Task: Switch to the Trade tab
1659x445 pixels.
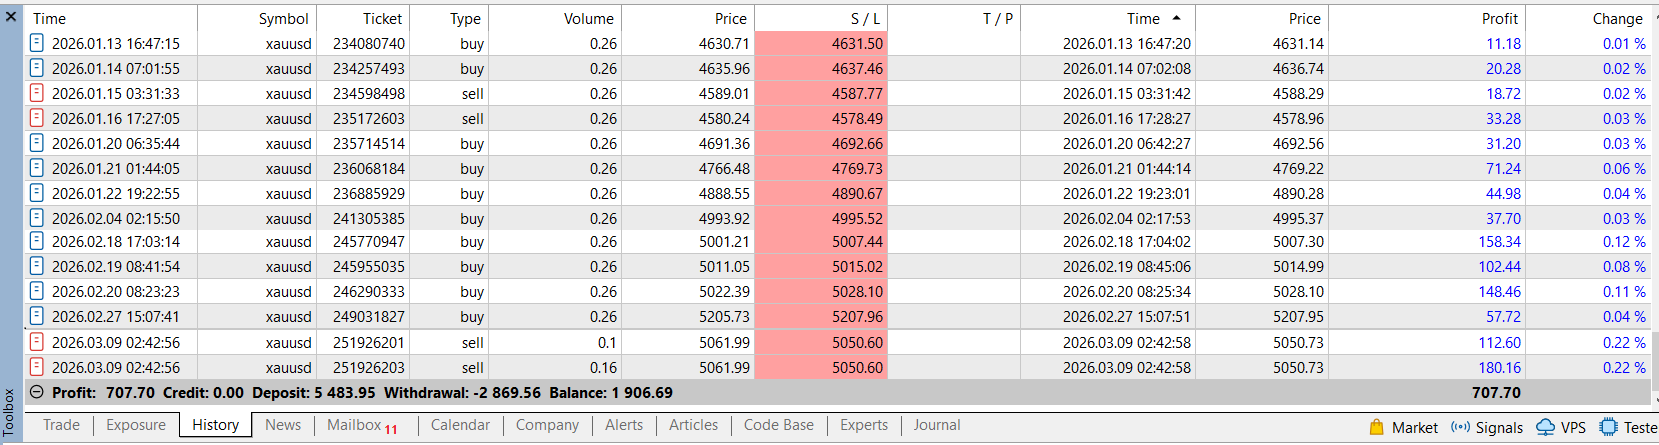Action: point(61,425)
